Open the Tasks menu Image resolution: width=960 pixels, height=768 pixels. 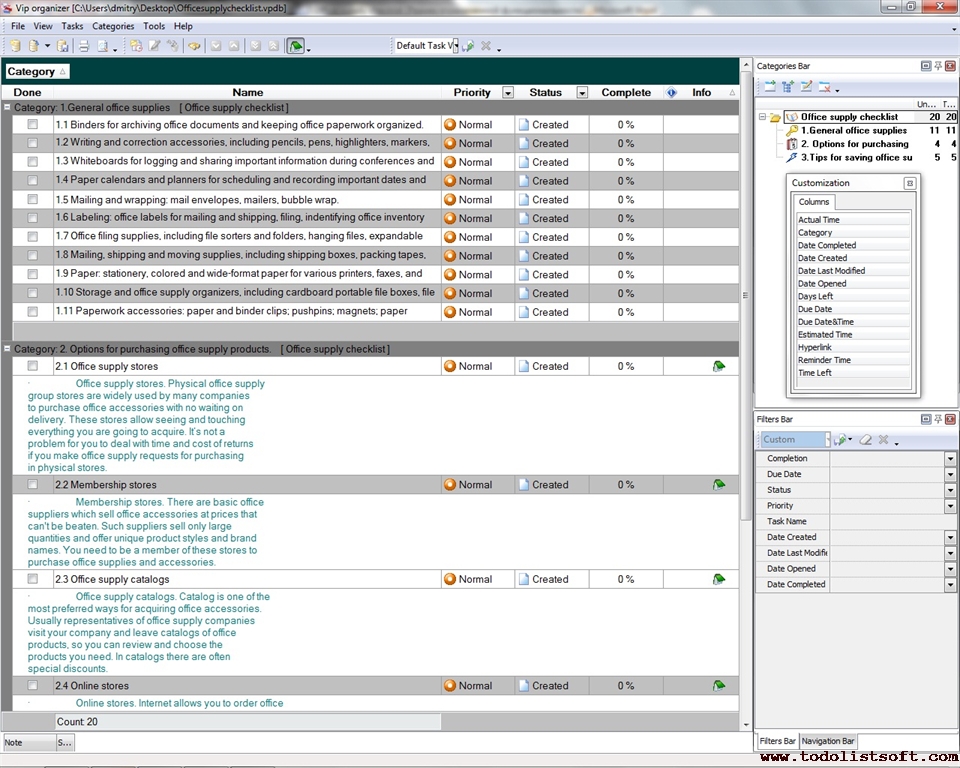coord(72,26)
